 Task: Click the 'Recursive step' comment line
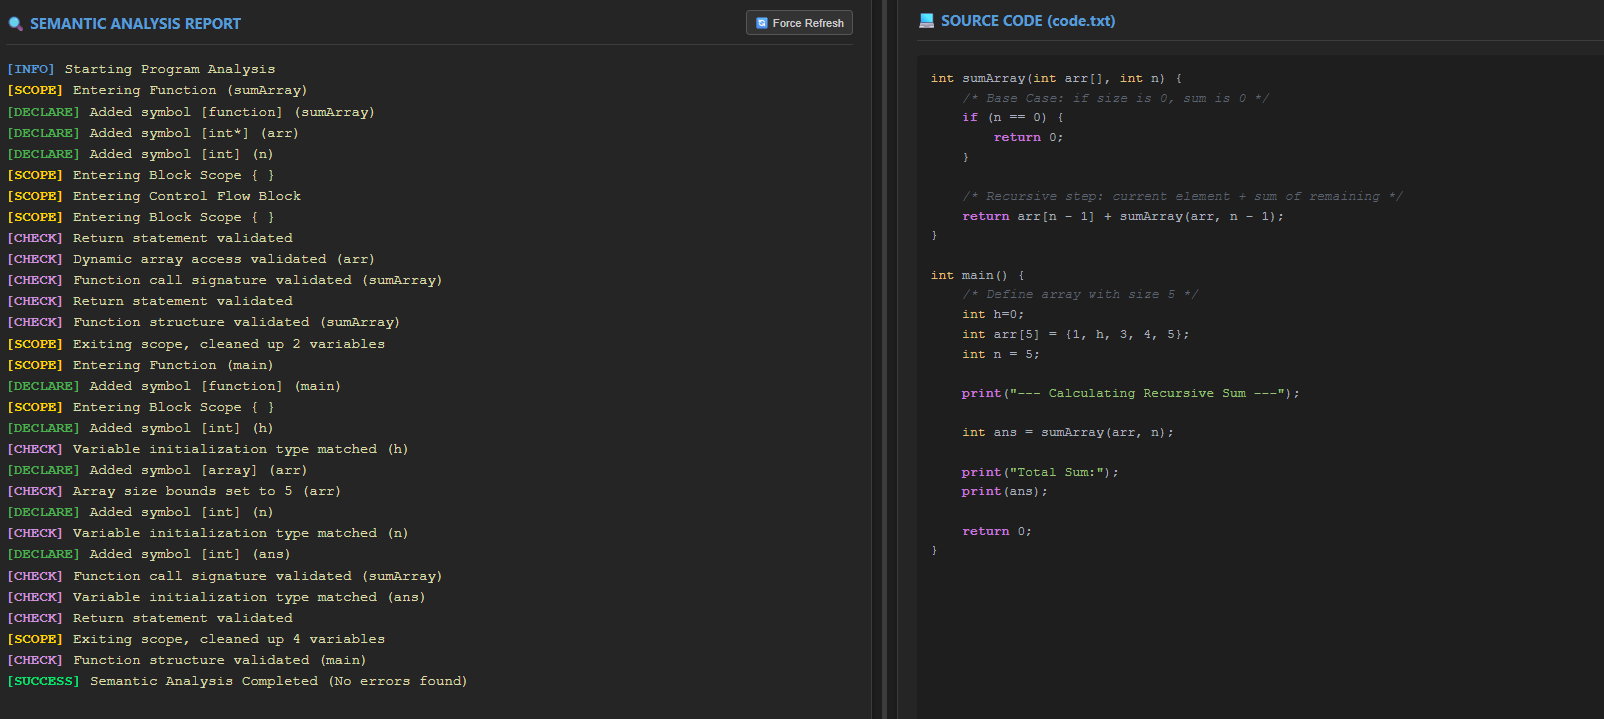(x=1182, y=196)
